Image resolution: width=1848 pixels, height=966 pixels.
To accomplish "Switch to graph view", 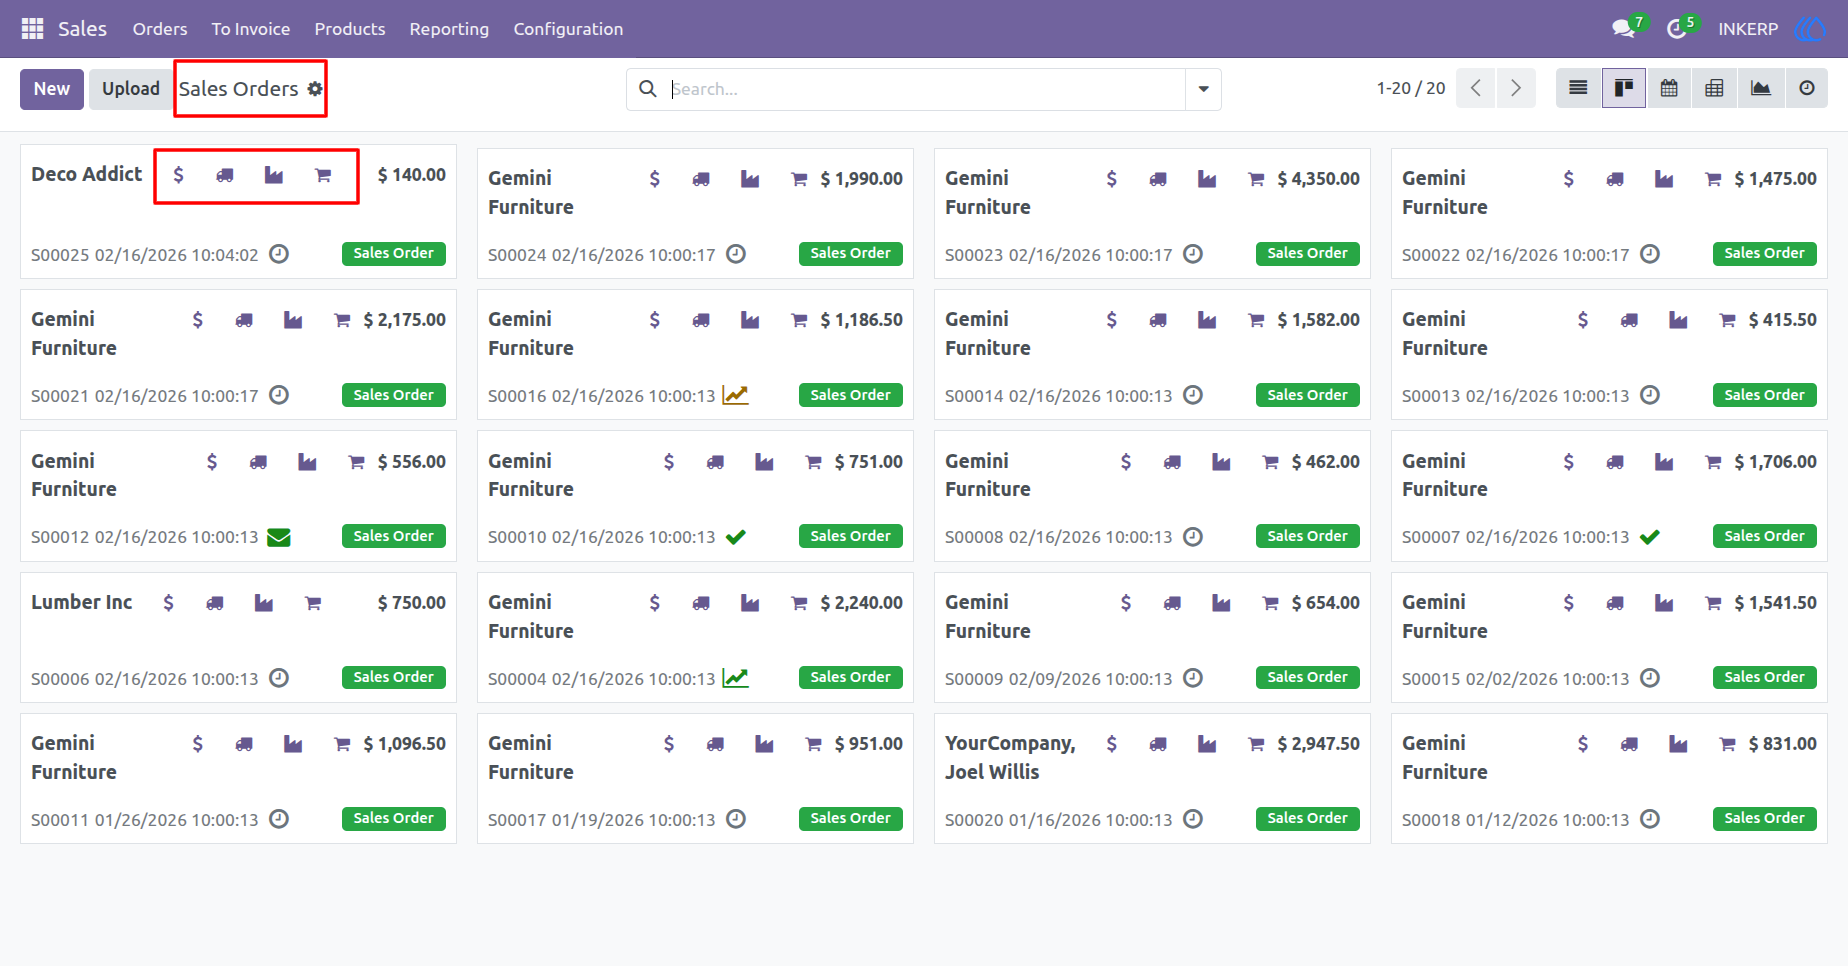I will coord(1760,88).
